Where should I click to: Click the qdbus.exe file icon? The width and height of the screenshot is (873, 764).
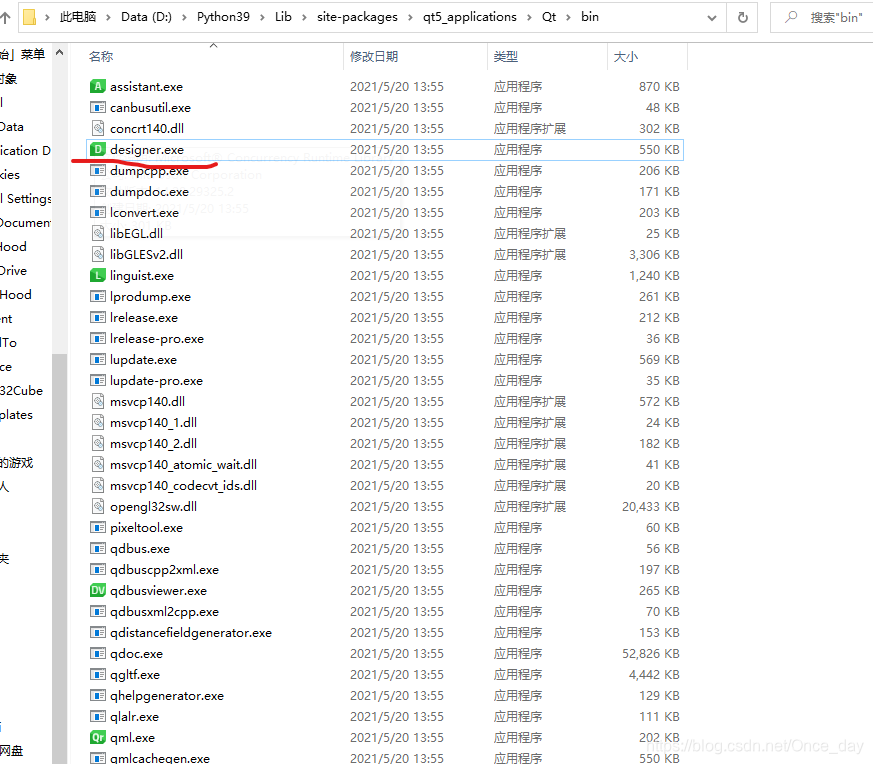click(97, 548)
